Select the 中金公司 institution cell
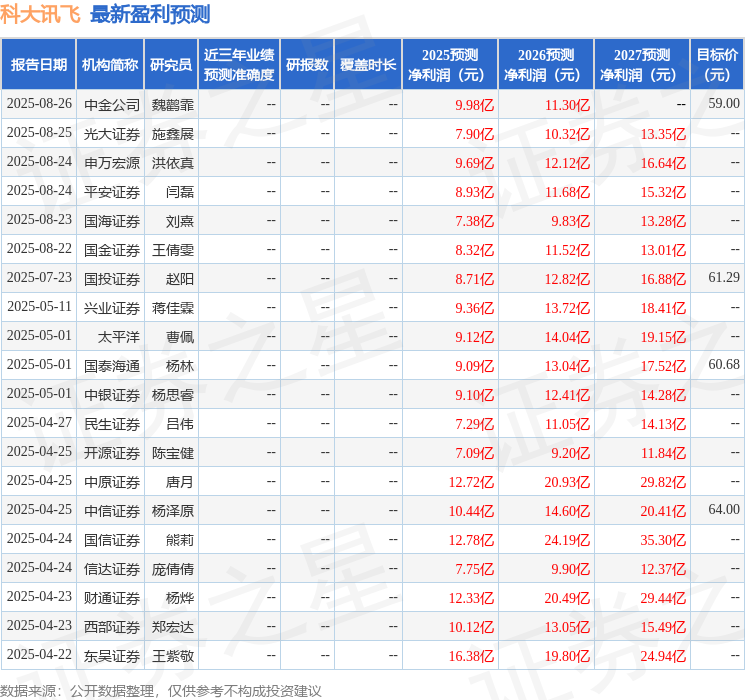Screen dimensions: 745x700 pos(112,105)
